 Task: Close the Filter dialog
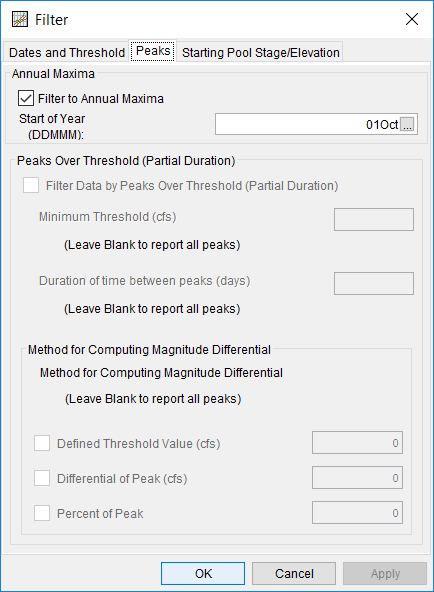click(x=412, y=19)
